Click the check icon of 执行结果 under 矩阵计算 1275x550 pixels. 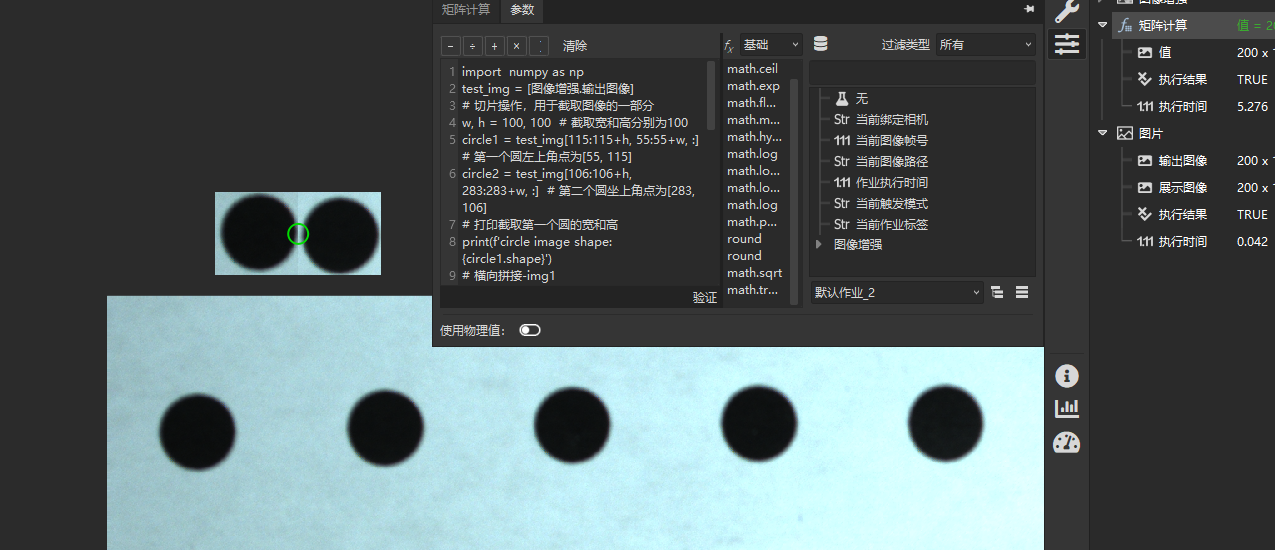point(1145,79)
